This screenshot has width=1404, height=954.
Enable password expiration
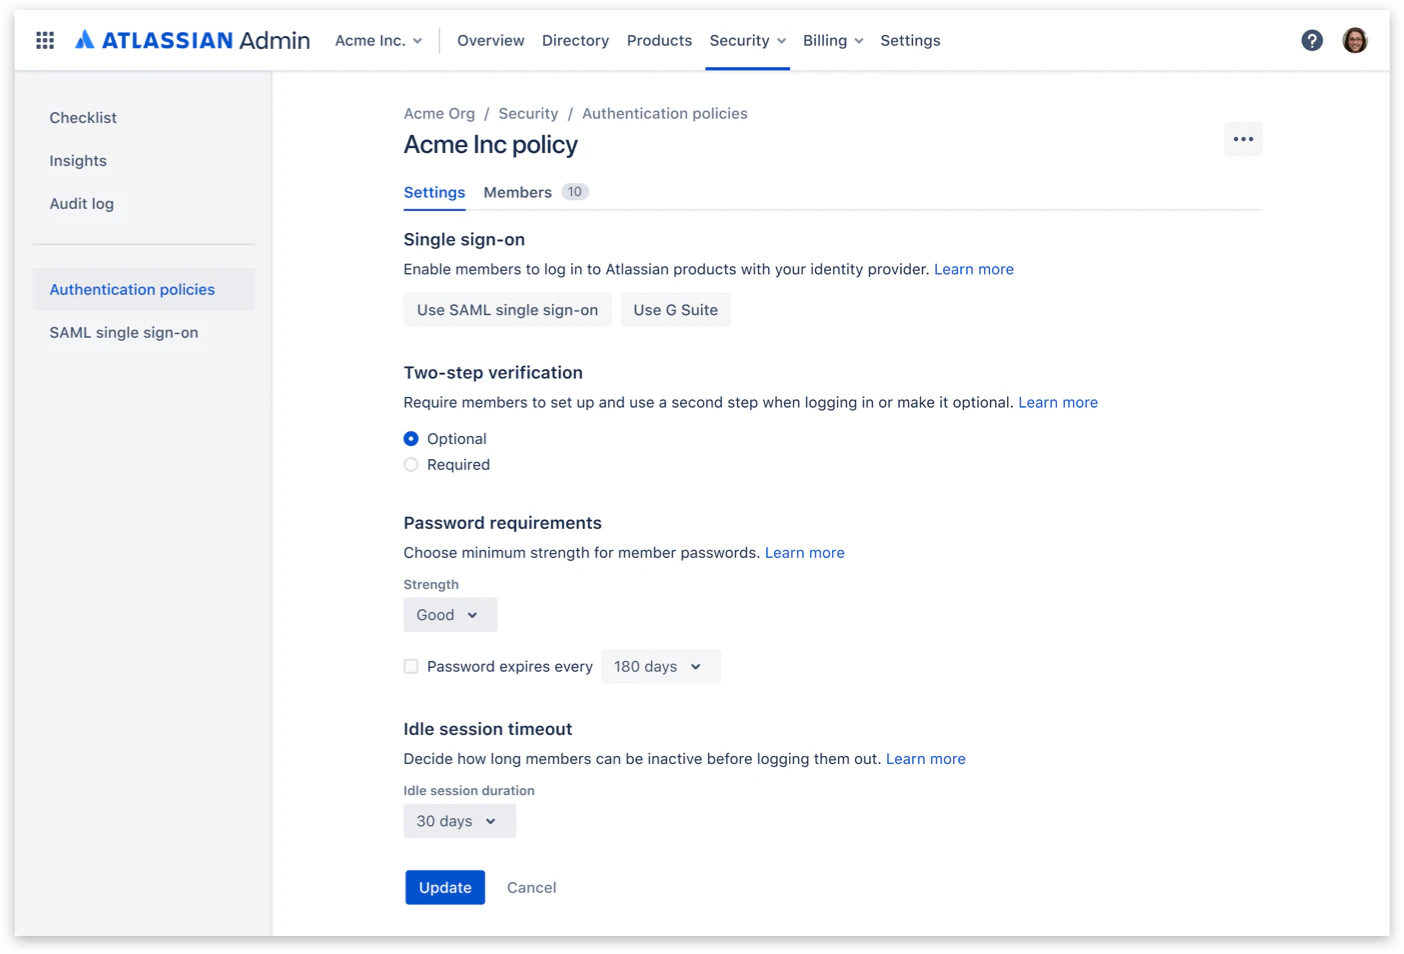coord(411,666)
